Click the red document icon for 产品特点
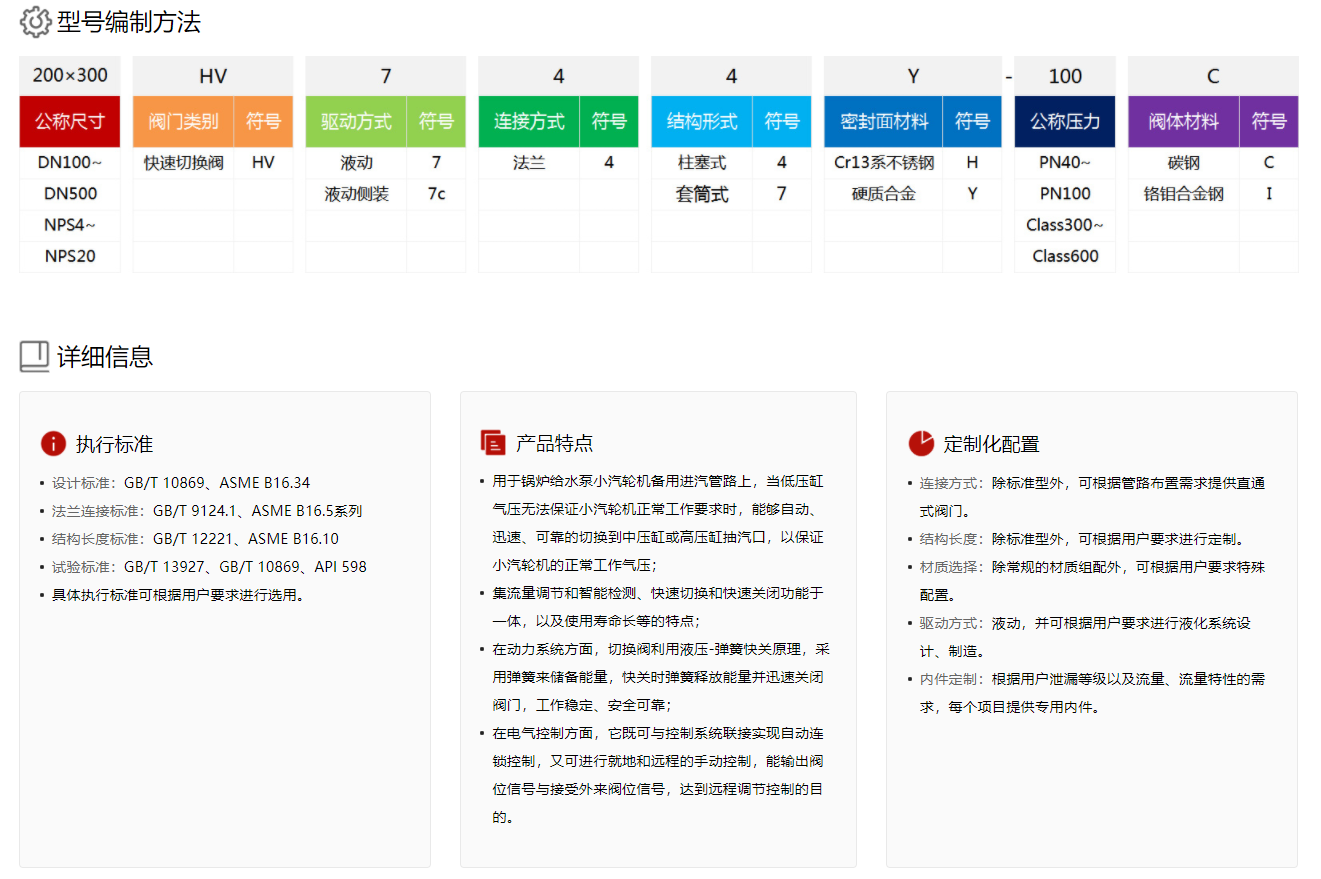 click(x=492, y=443)
